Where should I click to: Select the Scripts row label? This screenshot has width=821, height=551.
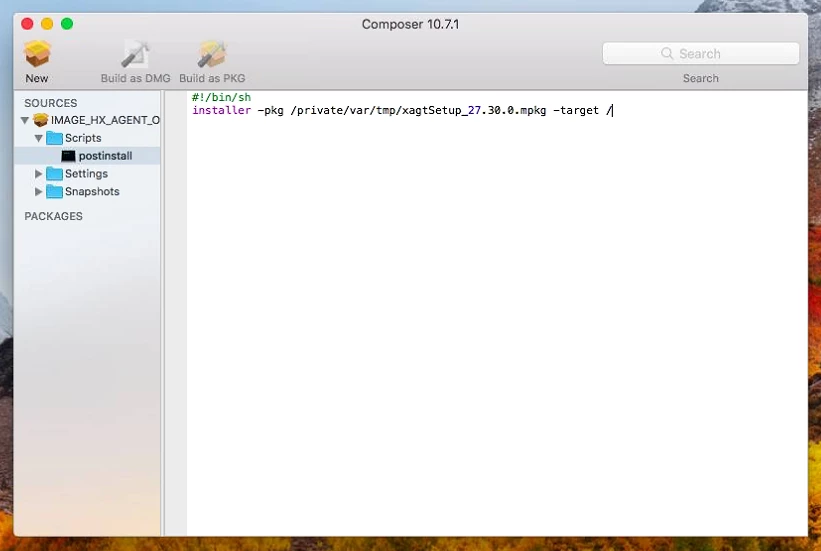click(83, 138)
